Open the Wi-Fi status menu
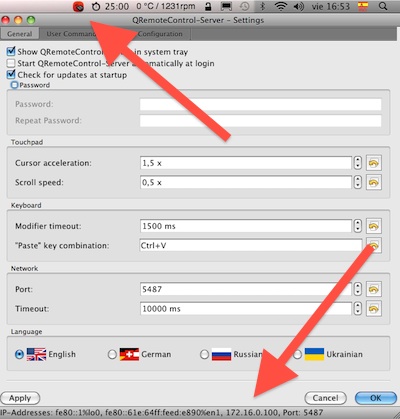 pos(281,6)
